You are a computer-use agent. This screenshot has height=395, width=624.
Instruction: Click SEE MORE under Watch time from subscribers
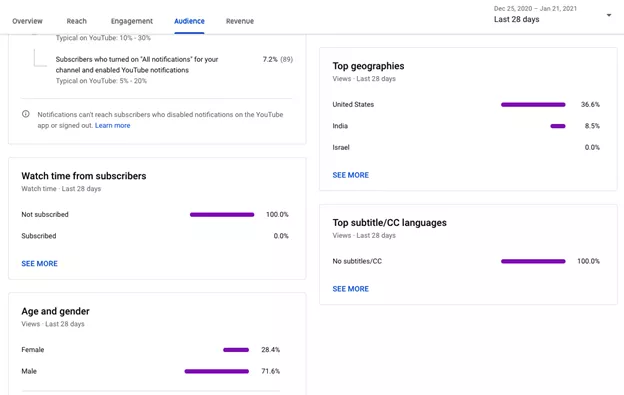point(39,263)
